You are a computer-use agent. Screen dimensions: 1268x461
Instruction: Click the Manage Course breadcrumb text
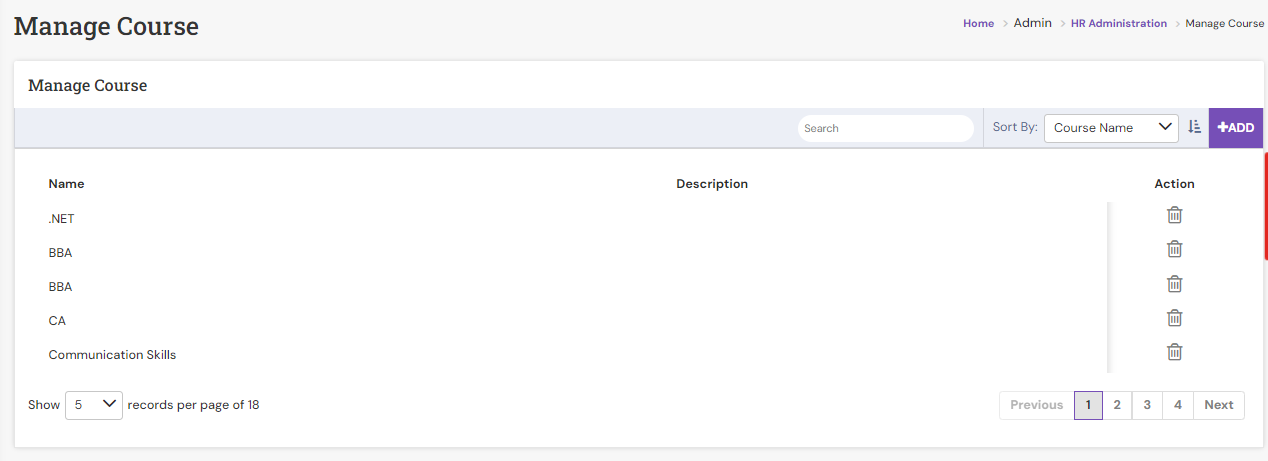click(x=1225, y=23)
